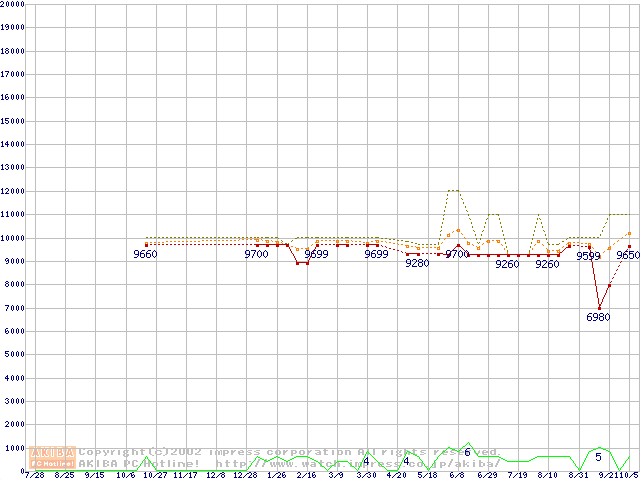
Task: Click the AKIBA logo in bottom-left corner
Action: pyautogui.click(x=53, y=457)
